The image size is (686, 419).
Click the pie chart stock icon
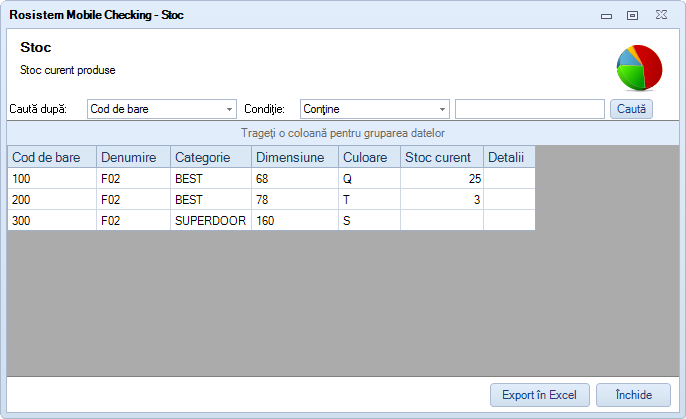tap(639, 68)
